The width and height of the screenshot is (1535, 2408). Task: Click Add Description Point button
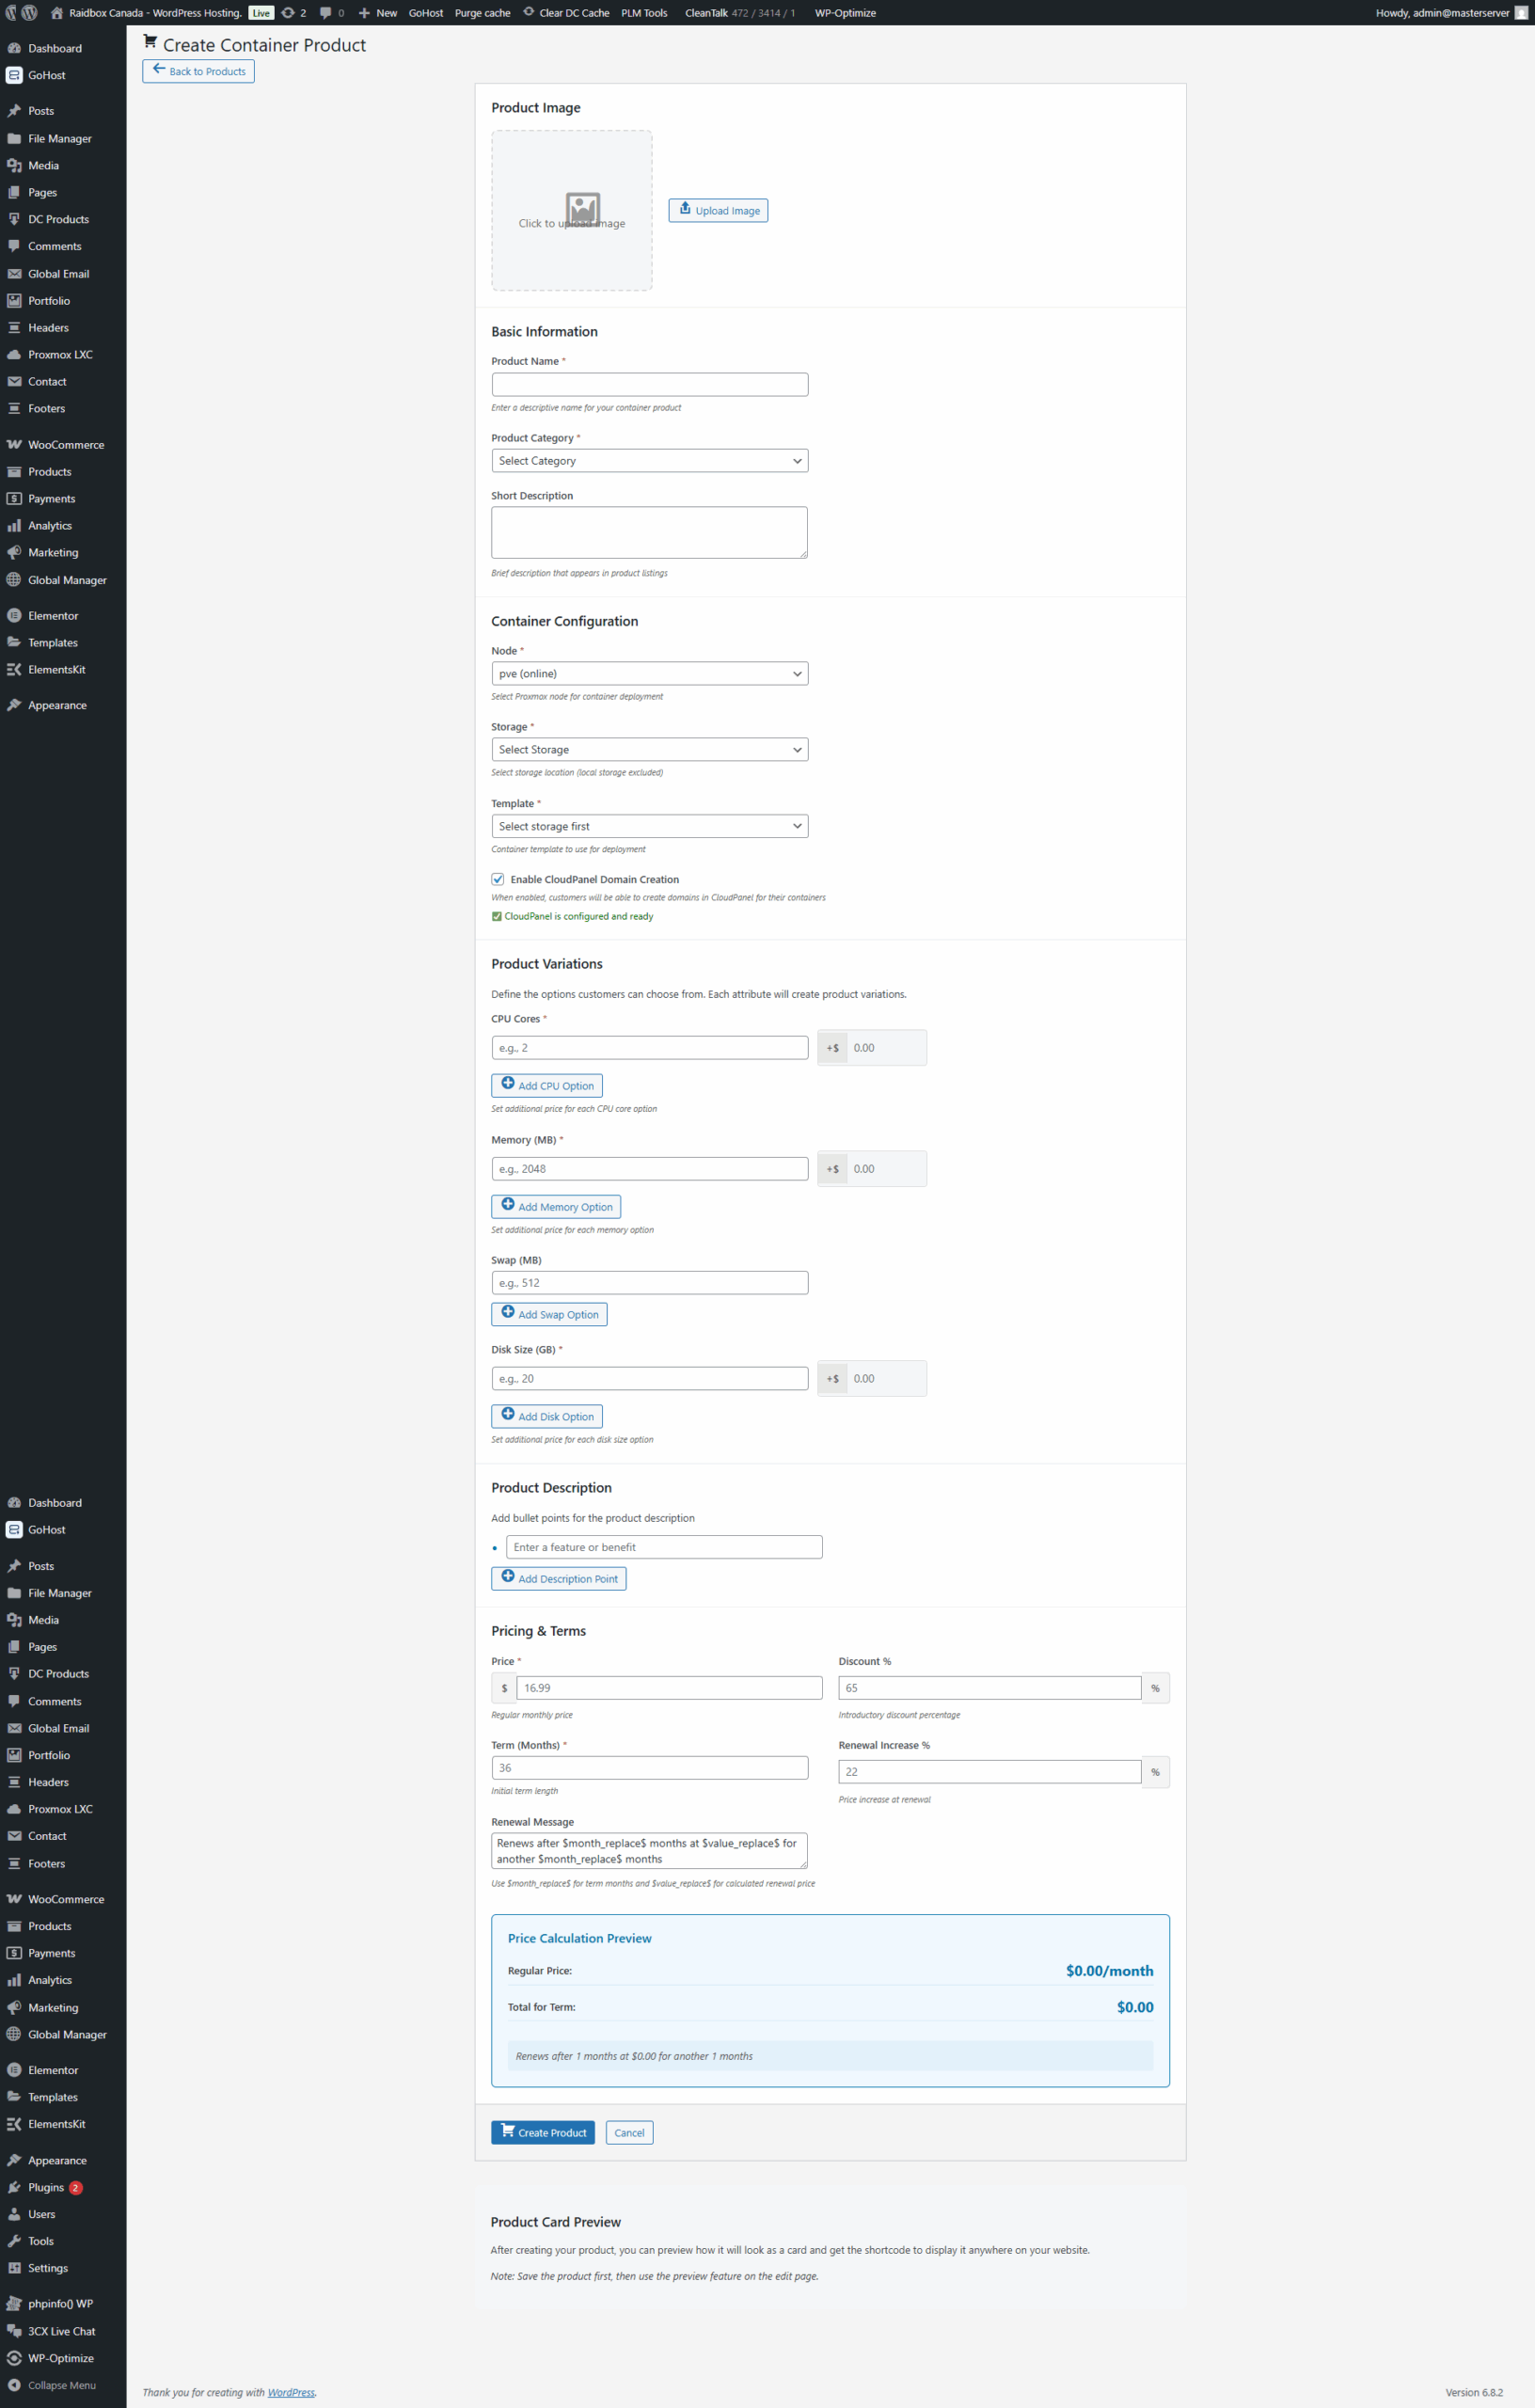(x=558, y=1578)
